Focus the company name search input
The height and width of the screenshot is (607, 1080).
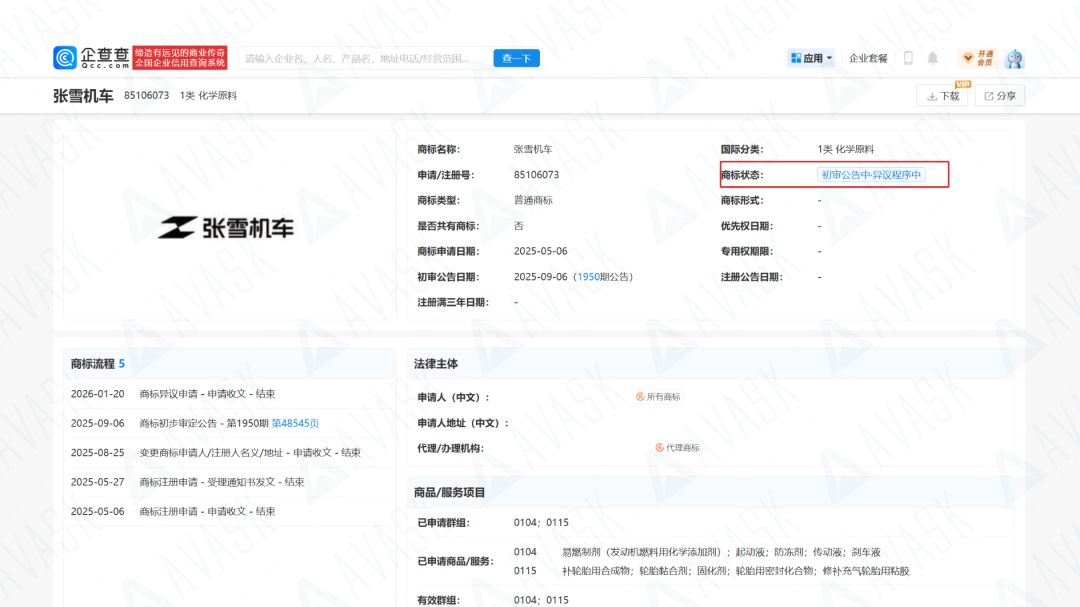tap(366, 59)
